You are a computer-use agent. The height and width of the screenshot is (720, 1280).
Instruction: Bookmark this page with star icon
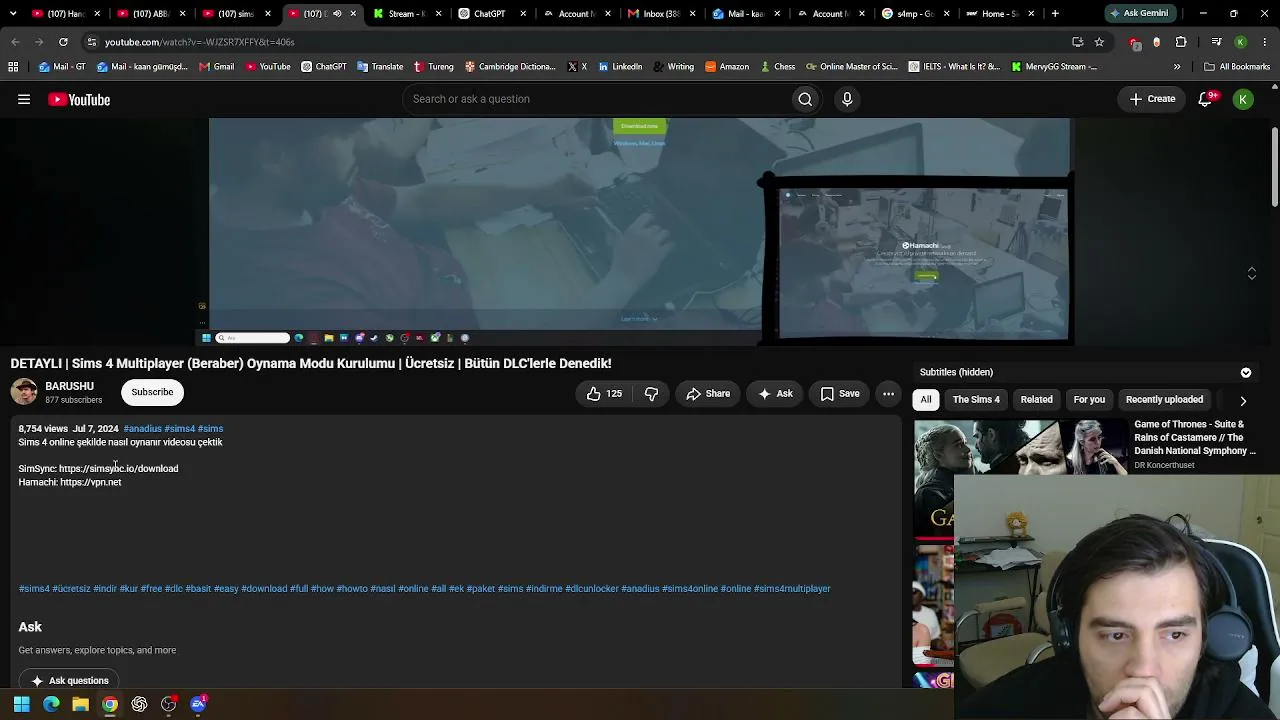(x=1099, y=42)
